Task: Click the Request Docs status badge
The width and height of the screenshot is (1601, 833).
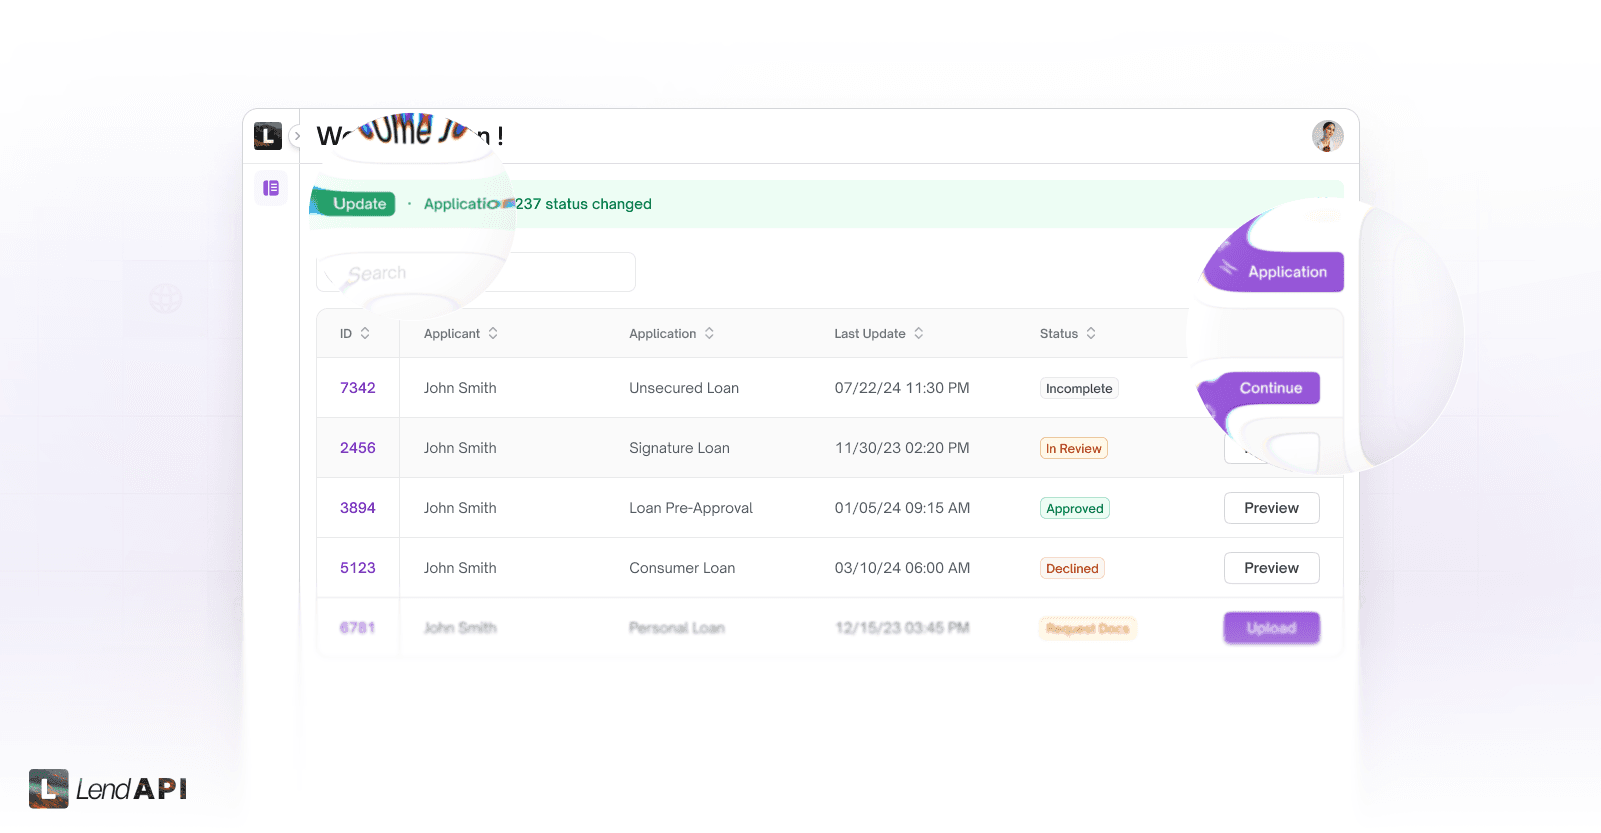Action: pos(1088,628)
